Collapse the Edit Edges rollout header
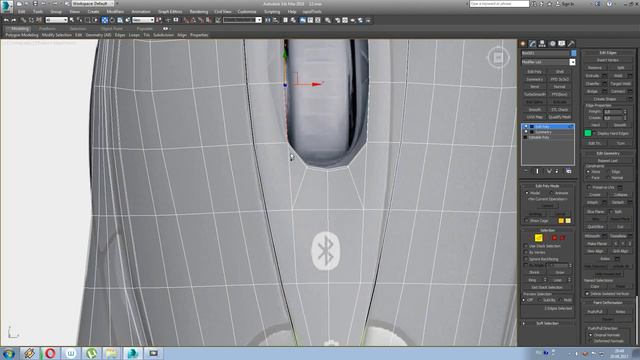This screenshot has width=640, height=360. pyautogui.click(x=608, y=53)
